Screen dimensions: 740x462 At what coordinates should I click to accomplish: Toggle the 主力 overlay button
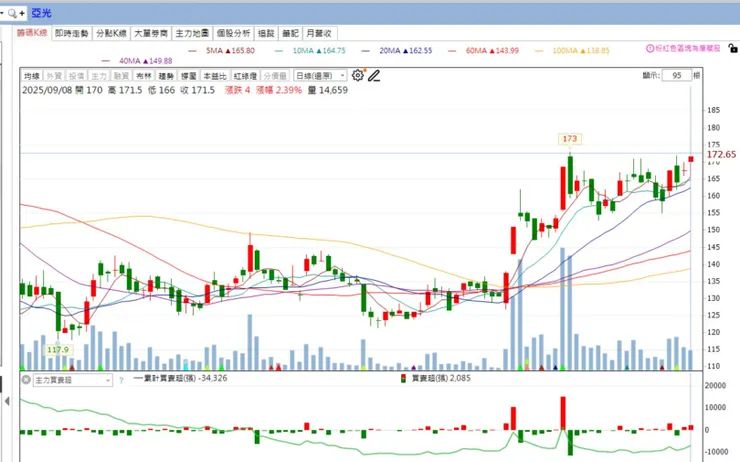(x=99, y=76)
